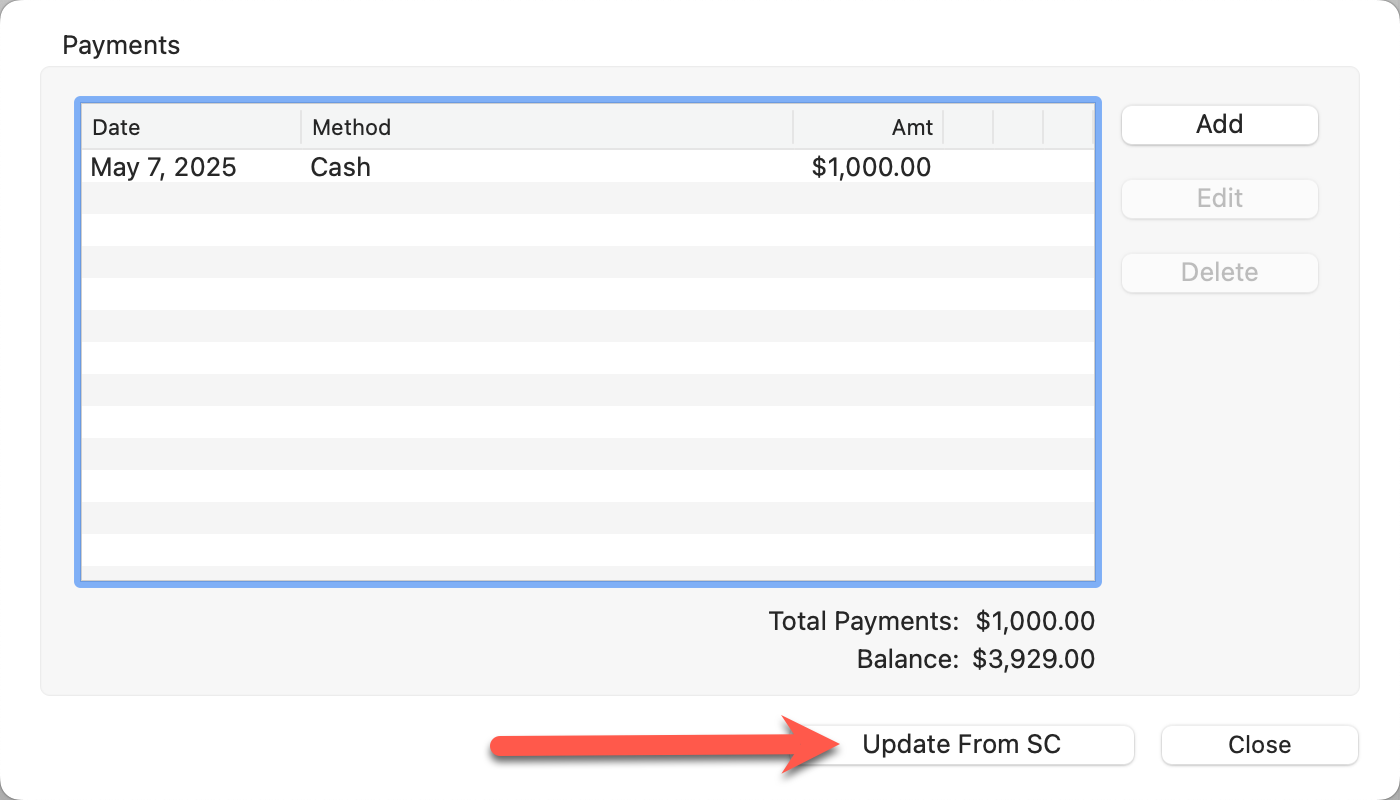Click the $1,000.00 amount in the payment row
Image resolution: width=1400 pixels, height=800 pixels.
coord(871,167)
